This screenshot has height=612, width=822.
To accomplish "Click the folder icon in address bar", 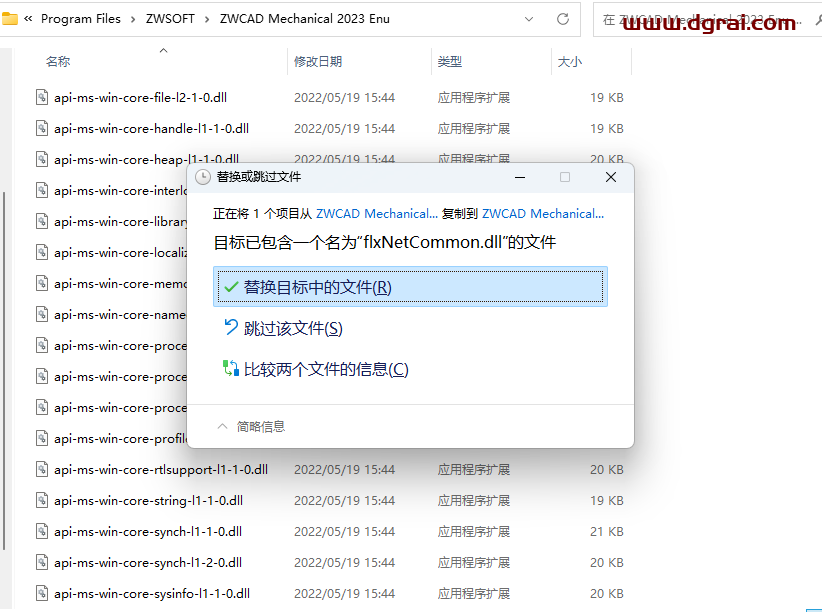I will (x=9, y=18).
